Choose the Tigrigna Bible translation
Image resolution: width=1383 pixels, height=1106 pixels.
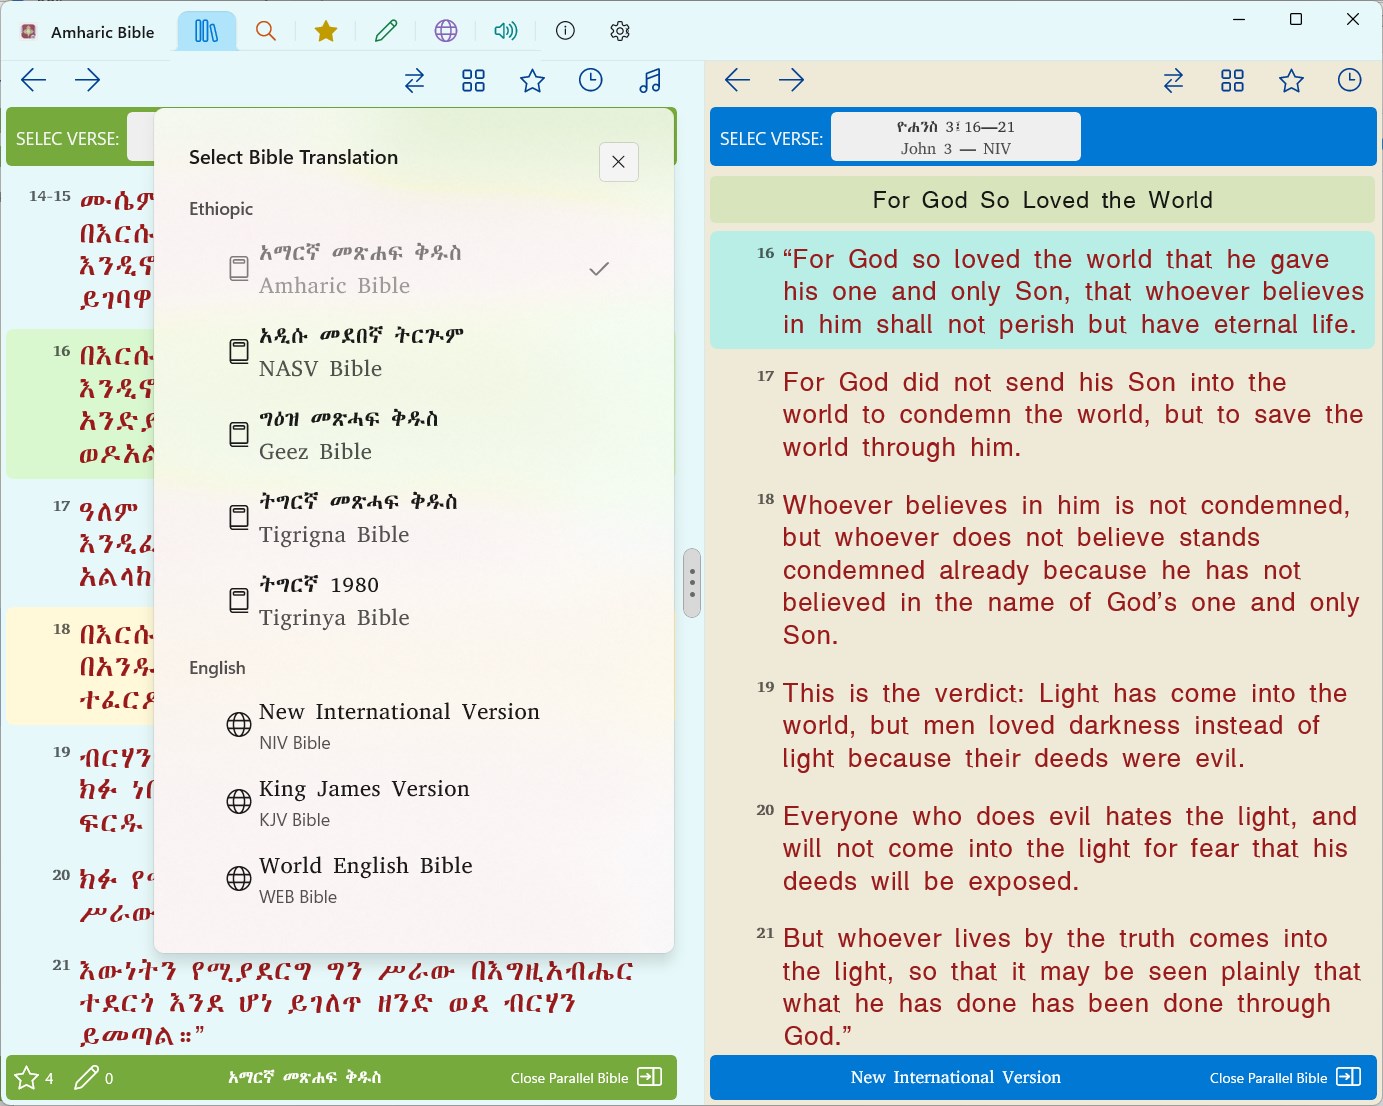[x=414, y=518]
